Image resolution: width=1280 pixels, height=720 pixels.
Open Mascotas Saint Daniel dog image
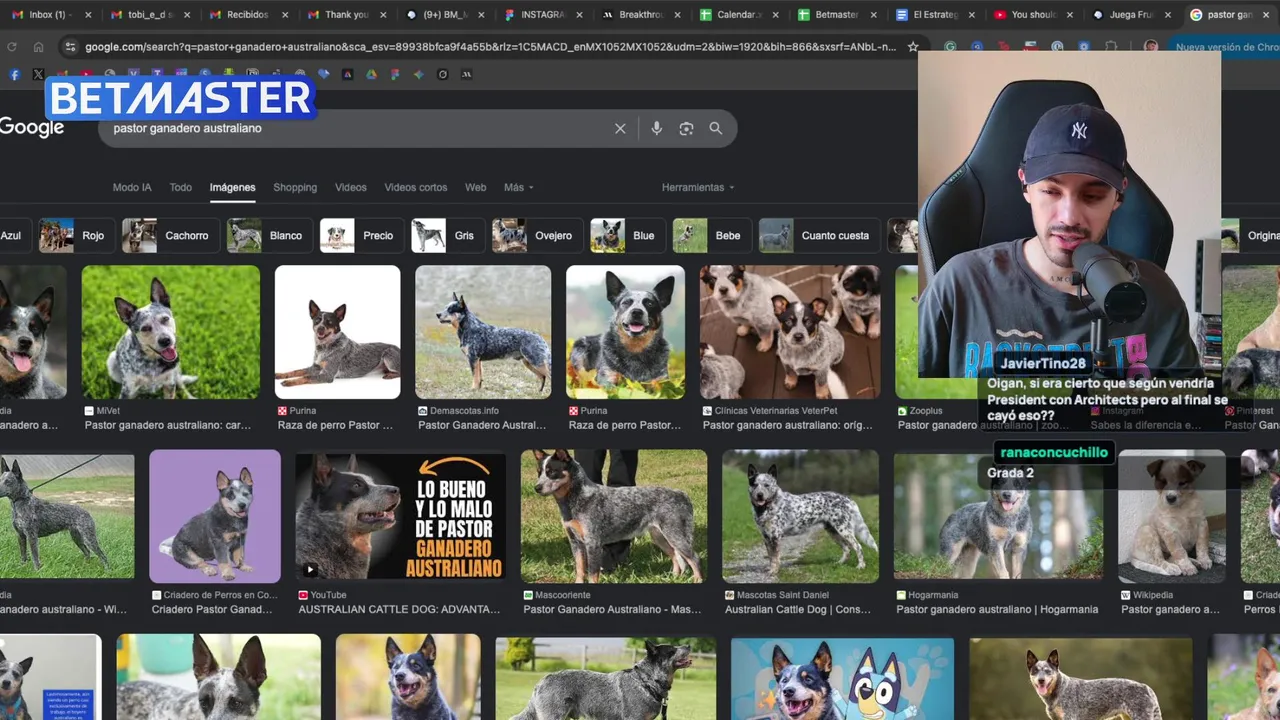pos(800,516)
